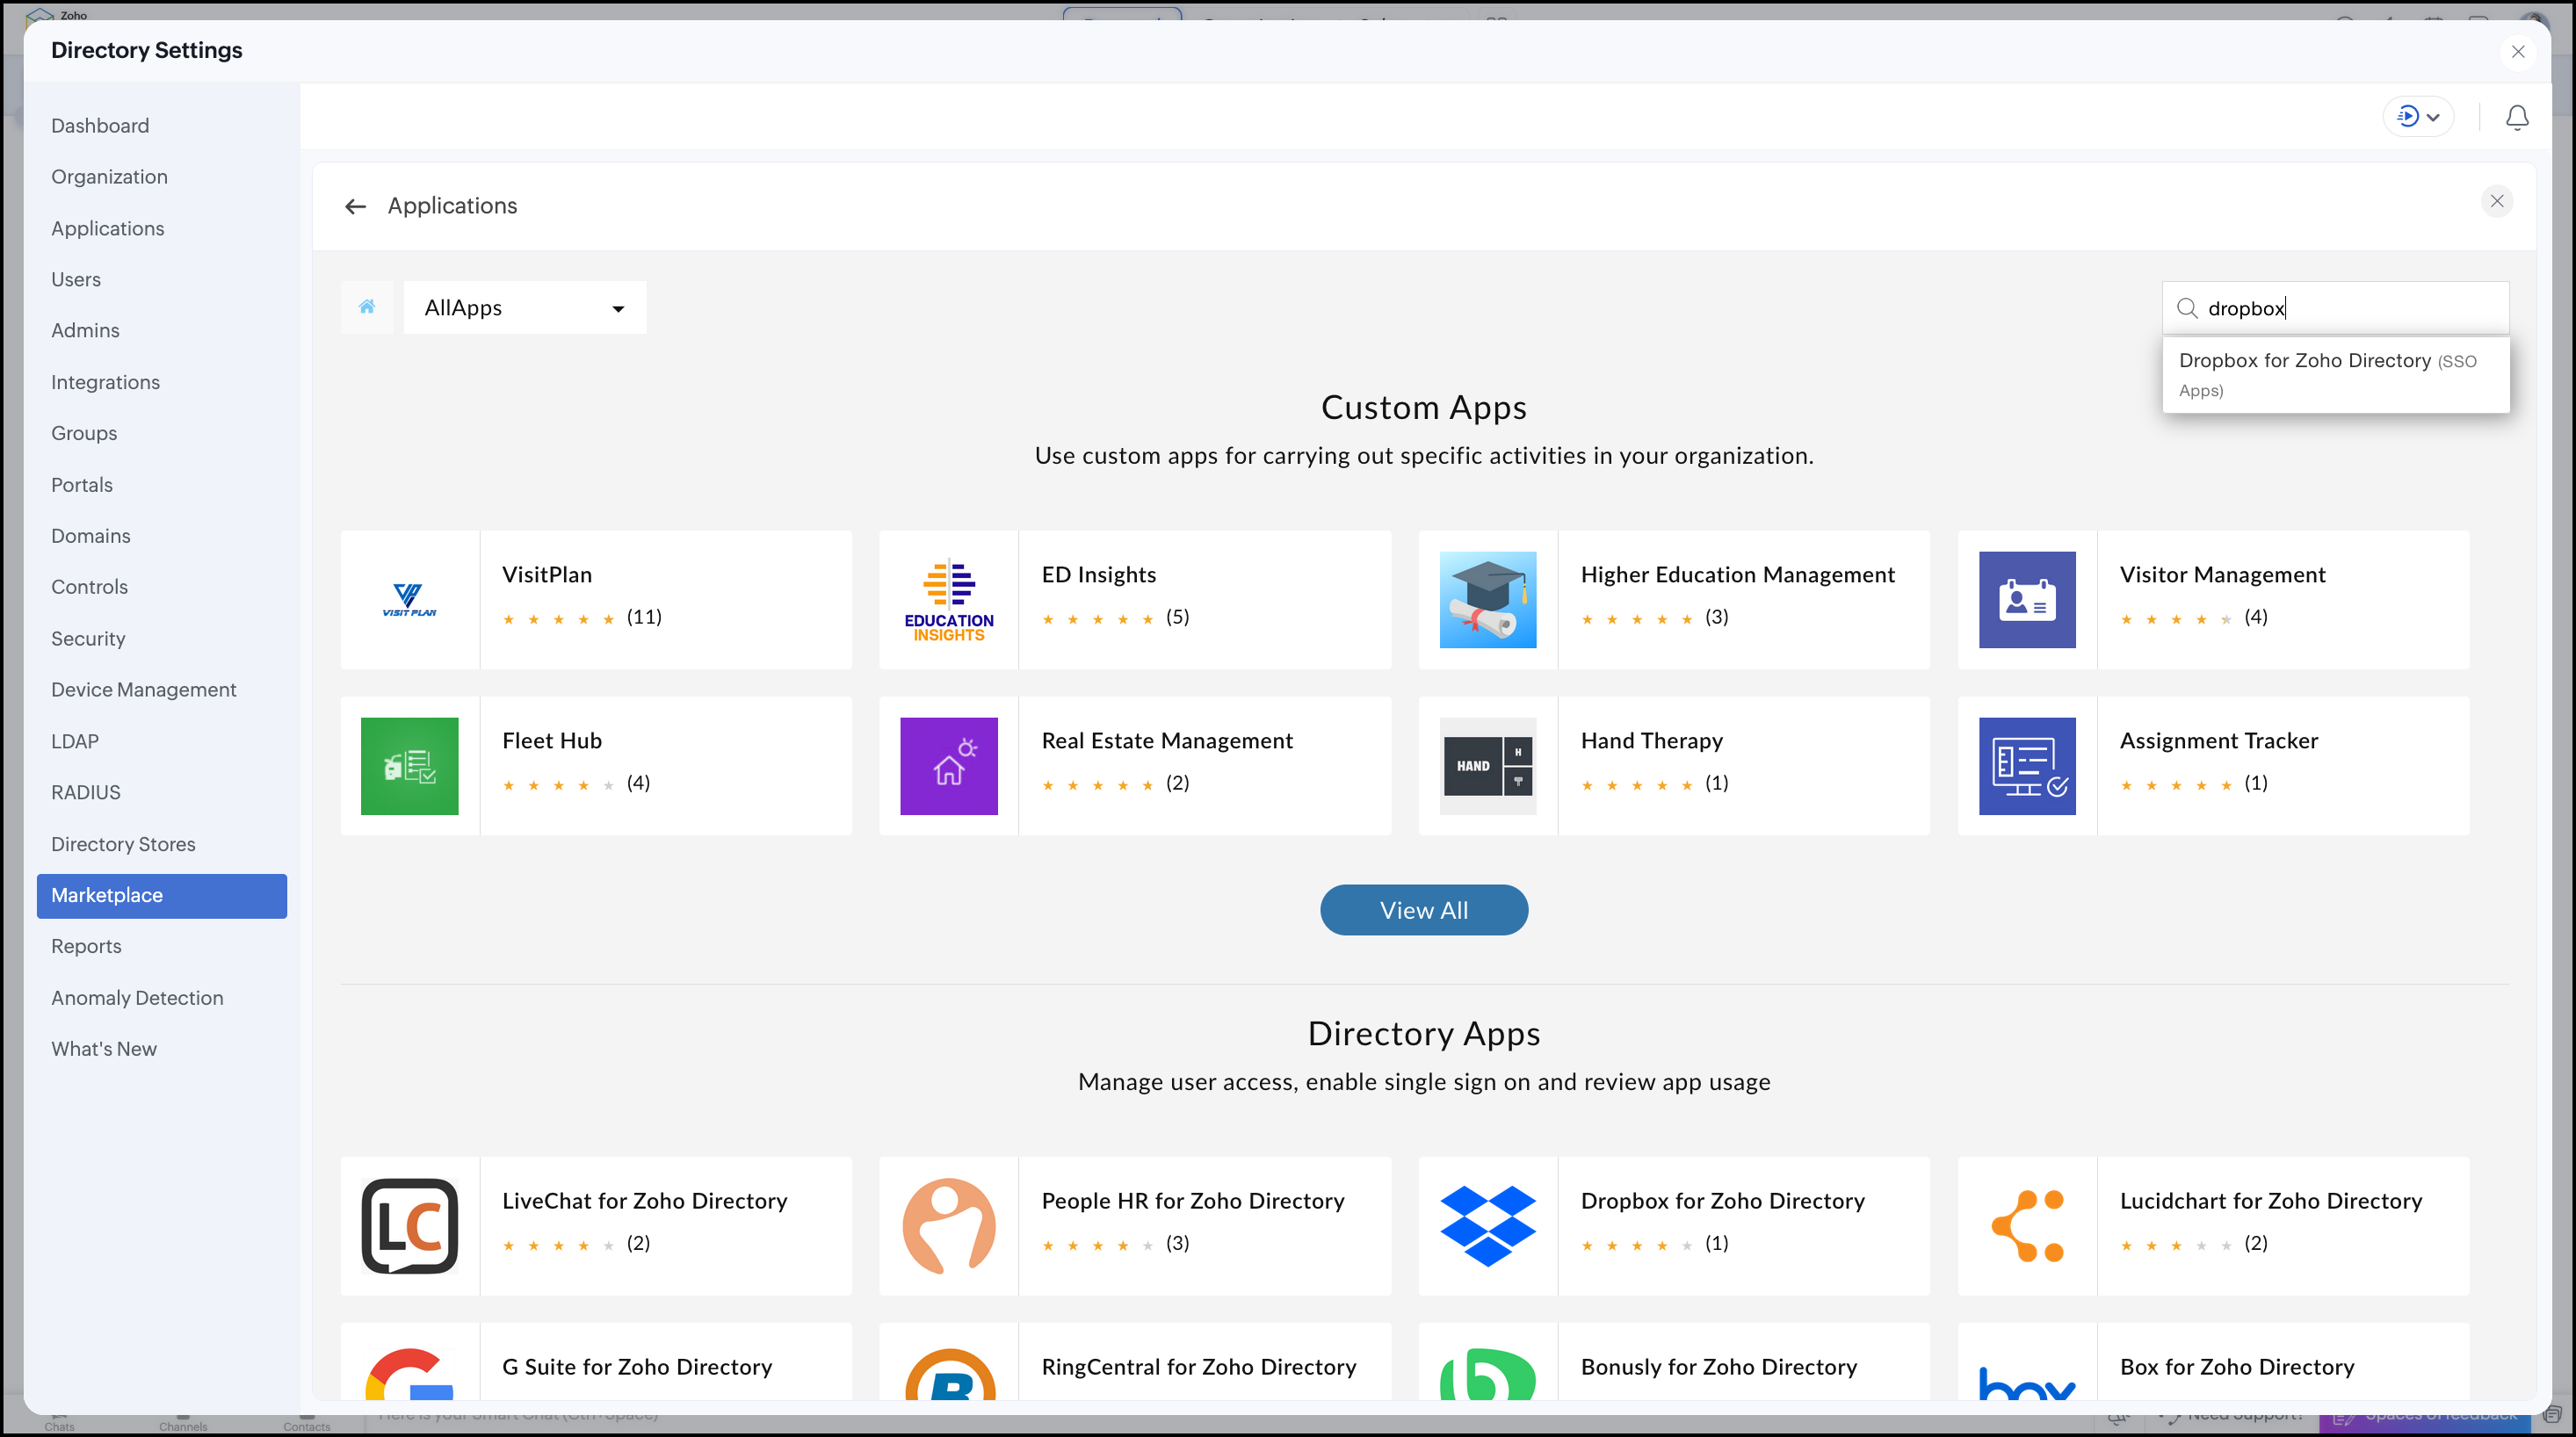Open People HR for Zoho Directory title

click(x=1192, y=1201)
